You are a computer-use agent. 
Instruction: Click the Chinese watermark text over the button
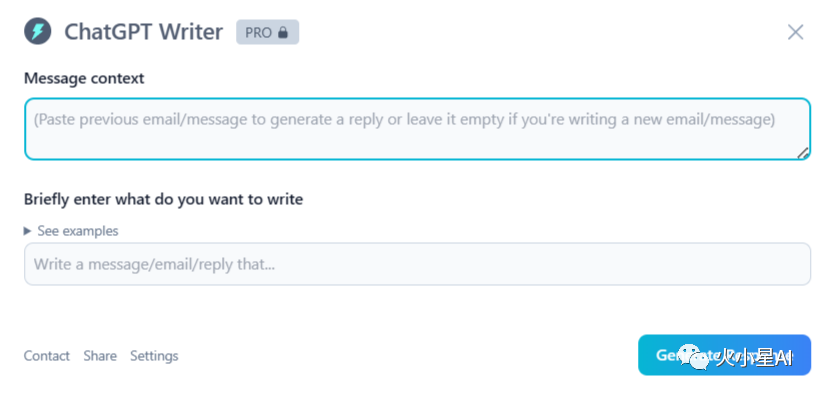(x=754, y=358)
